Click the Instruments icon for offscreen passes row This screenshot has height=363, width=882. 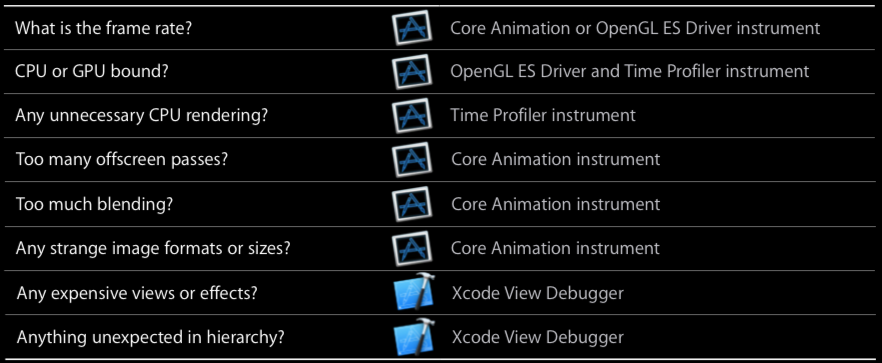point(412,159)
